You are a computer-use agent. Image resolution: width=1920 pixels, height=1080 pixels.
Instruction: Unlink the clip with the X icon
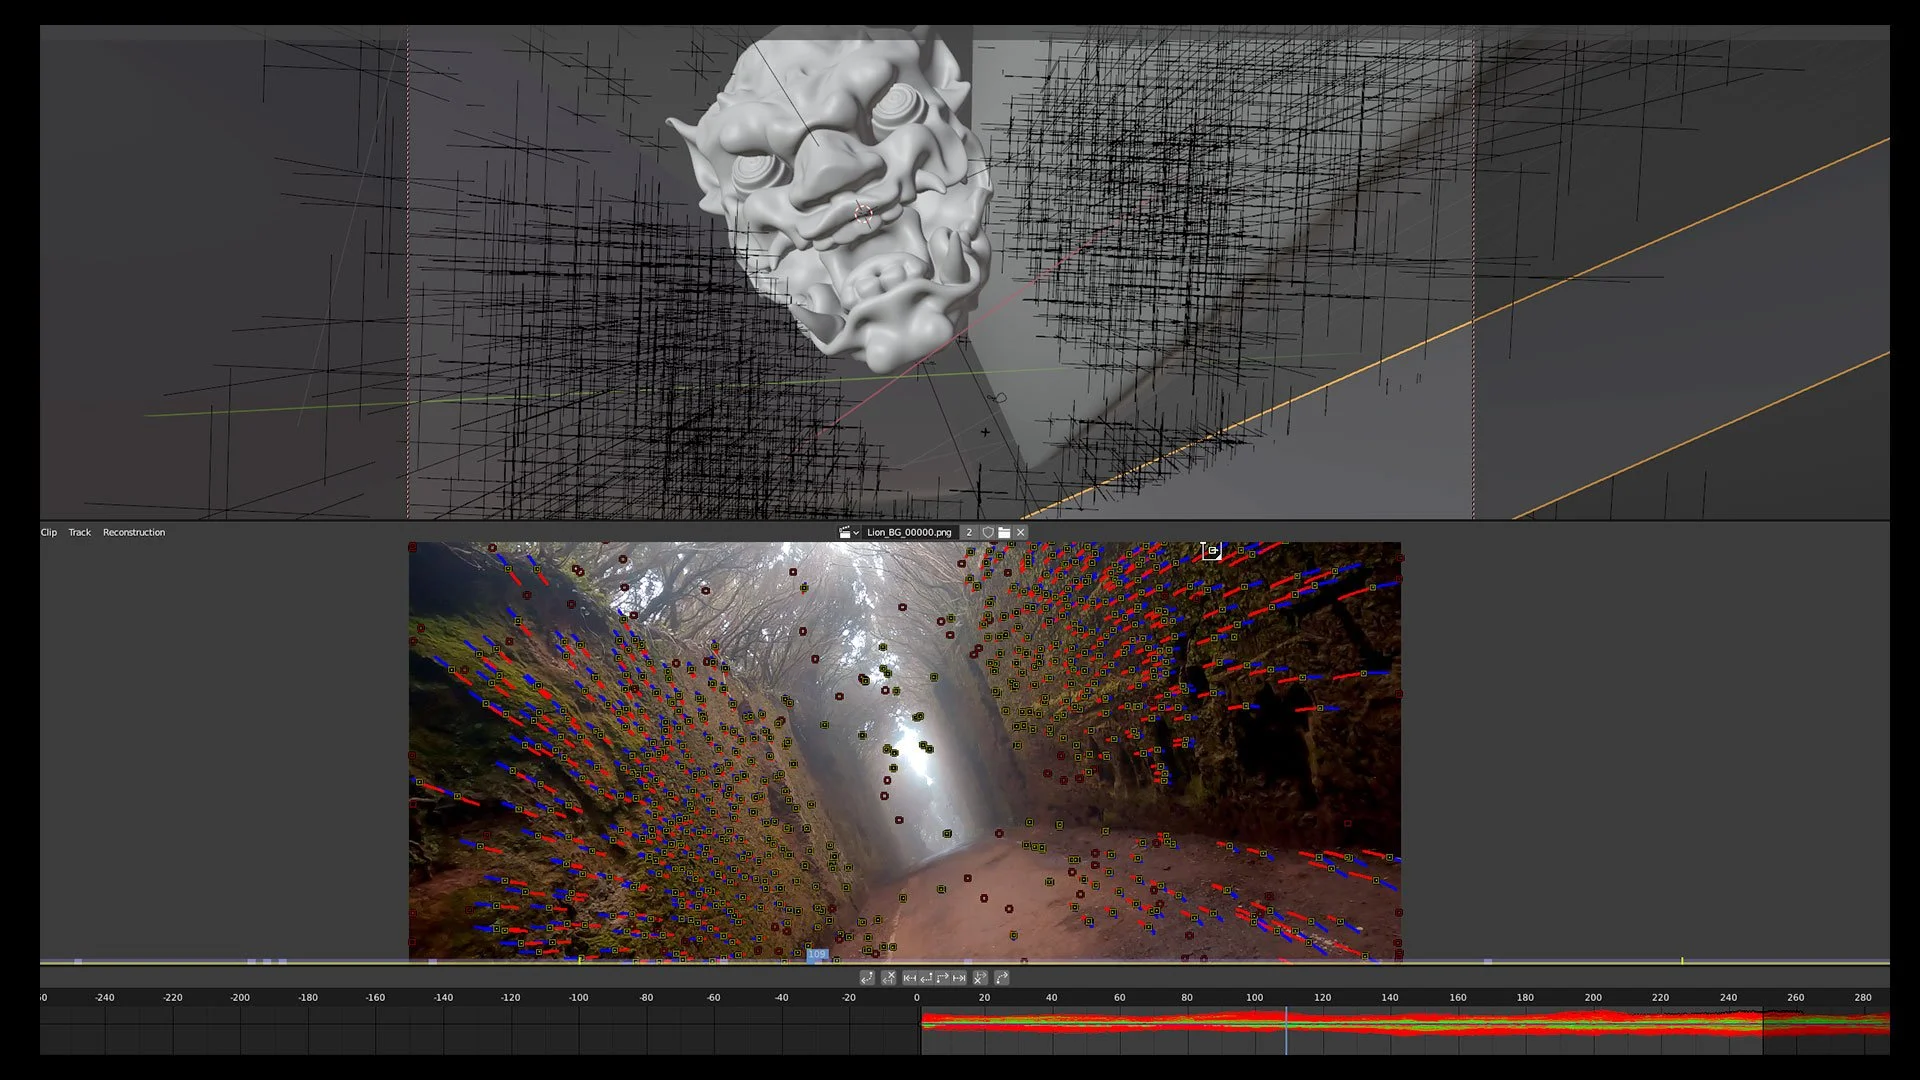1021,532
